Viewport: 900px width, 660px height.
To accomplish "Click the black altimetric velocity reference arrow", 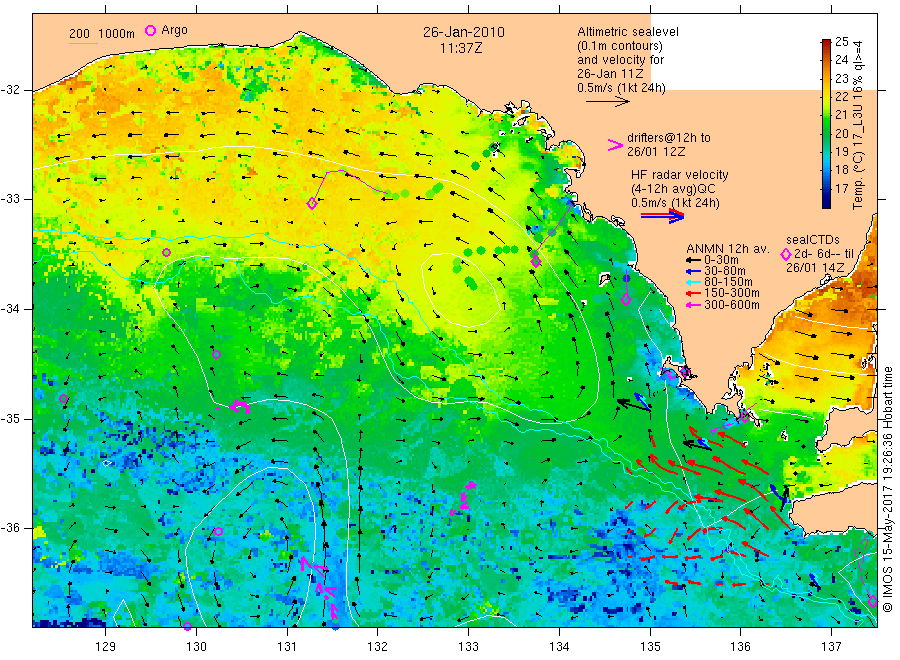I will (607, 102).
